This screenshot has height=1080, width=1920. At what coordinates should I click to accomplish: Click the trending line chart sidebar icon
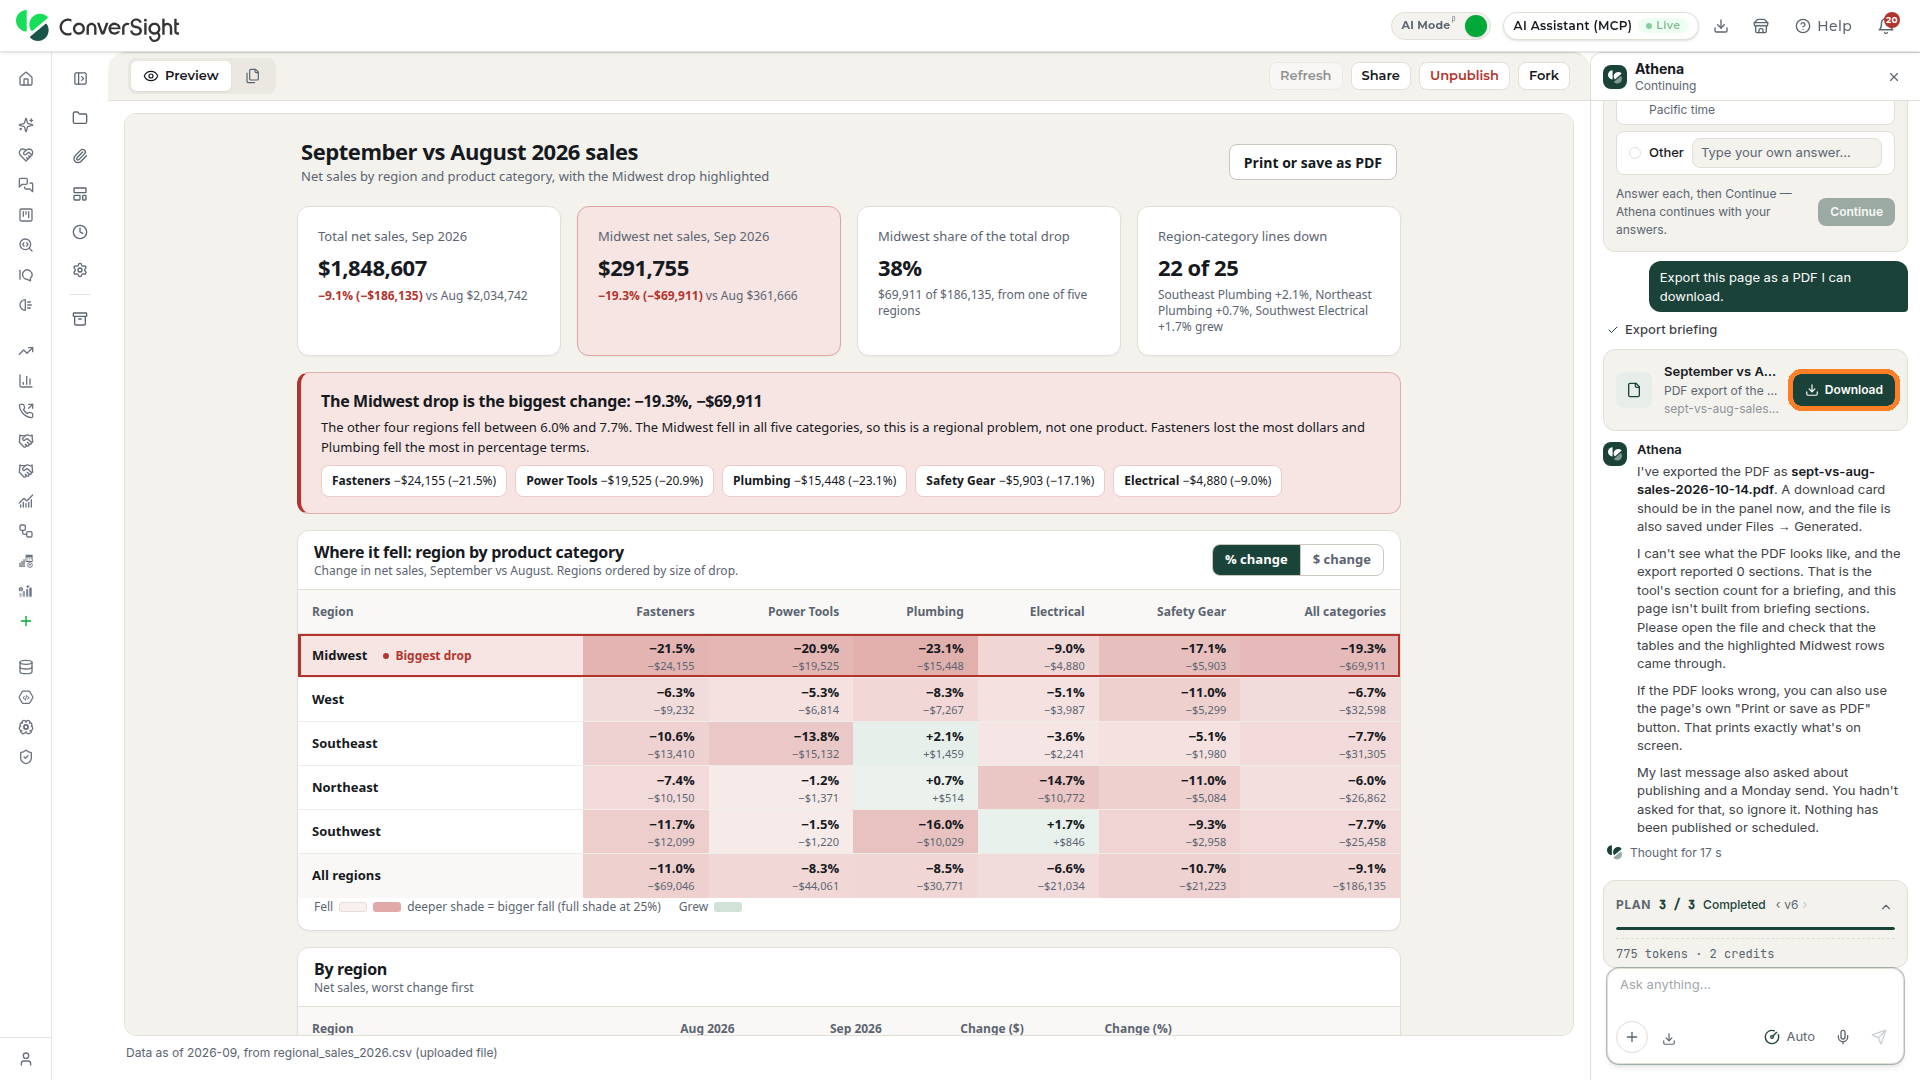click(26, 351)
